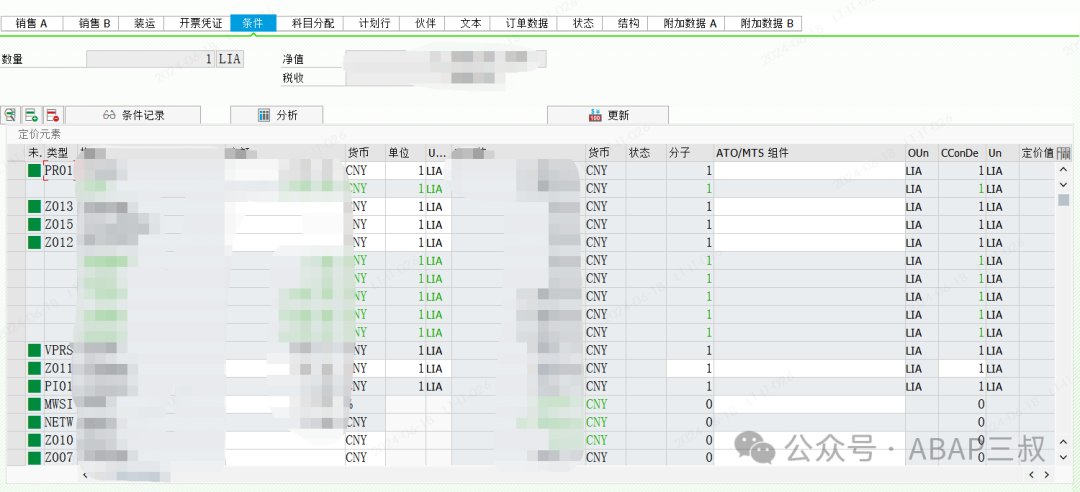Image resolution: width=1080 pixels, height=492 pixels.
Task: Click the ATO/MTS 组件 column header
Action: [809, 153]
